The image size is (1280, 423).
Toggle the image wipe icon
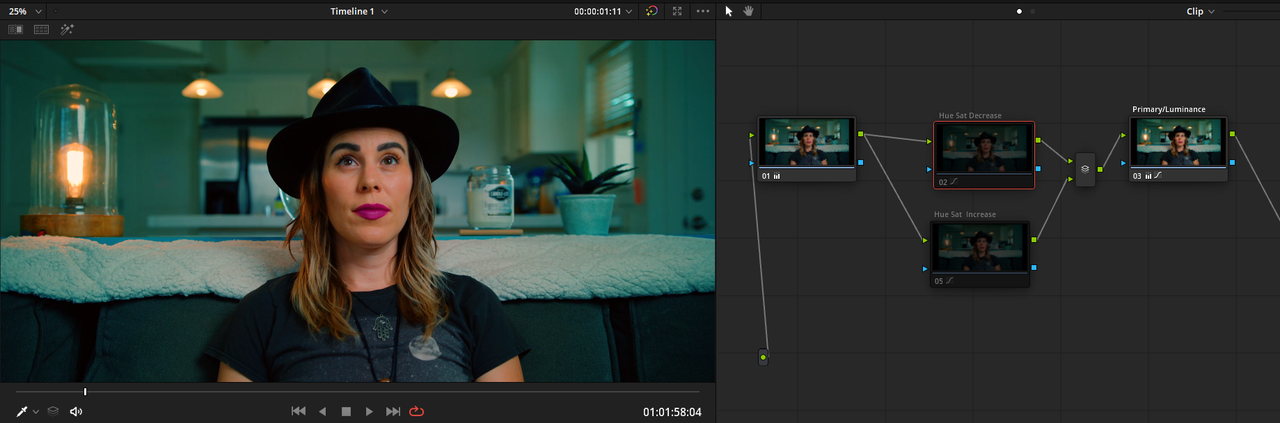pyautogui.click(x=15, y=30)
